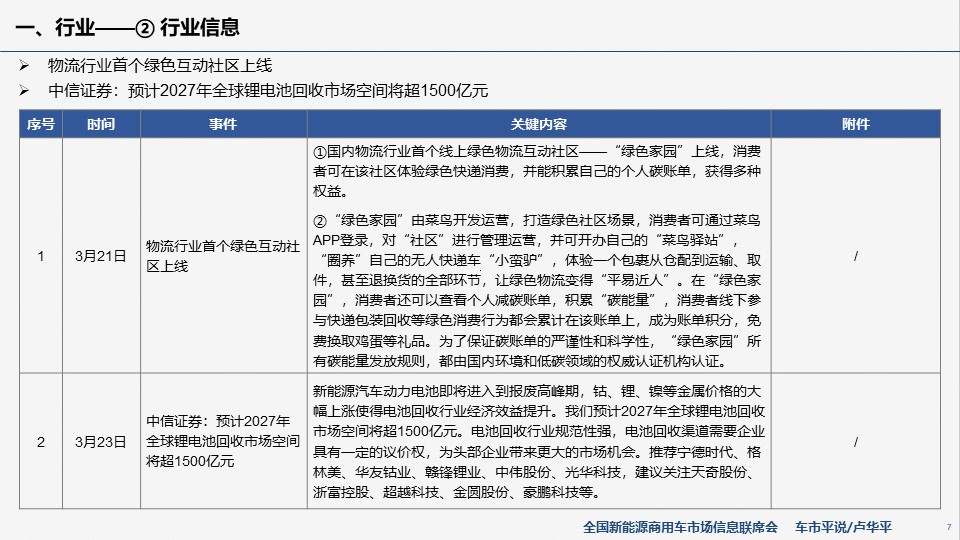Click footer text 全国新能源商用车市场信息联席会
960x540 pixels.
(x=680, y=527)
